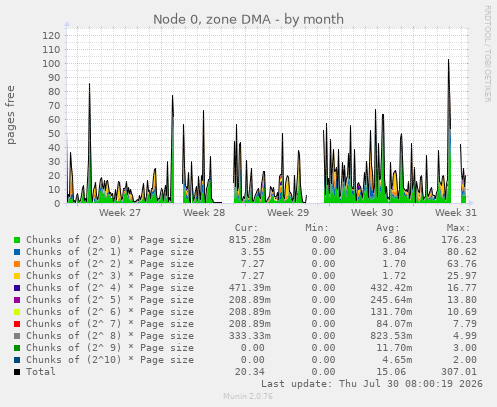Click the red swatch for 2^7 chunks
The height and width of the screenshot is (407, 497).
click(17, 324)
